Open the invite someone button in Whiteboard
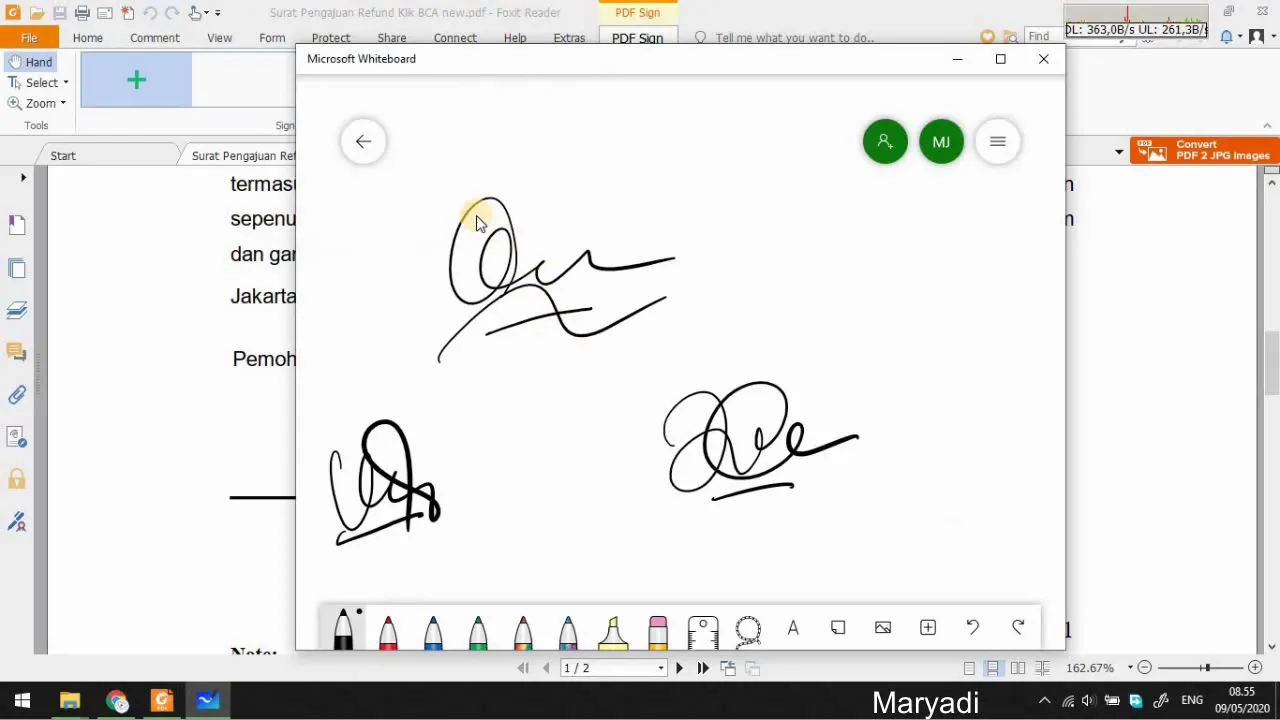Screen dimensions: 1280x720 click(x=885, y=141)
